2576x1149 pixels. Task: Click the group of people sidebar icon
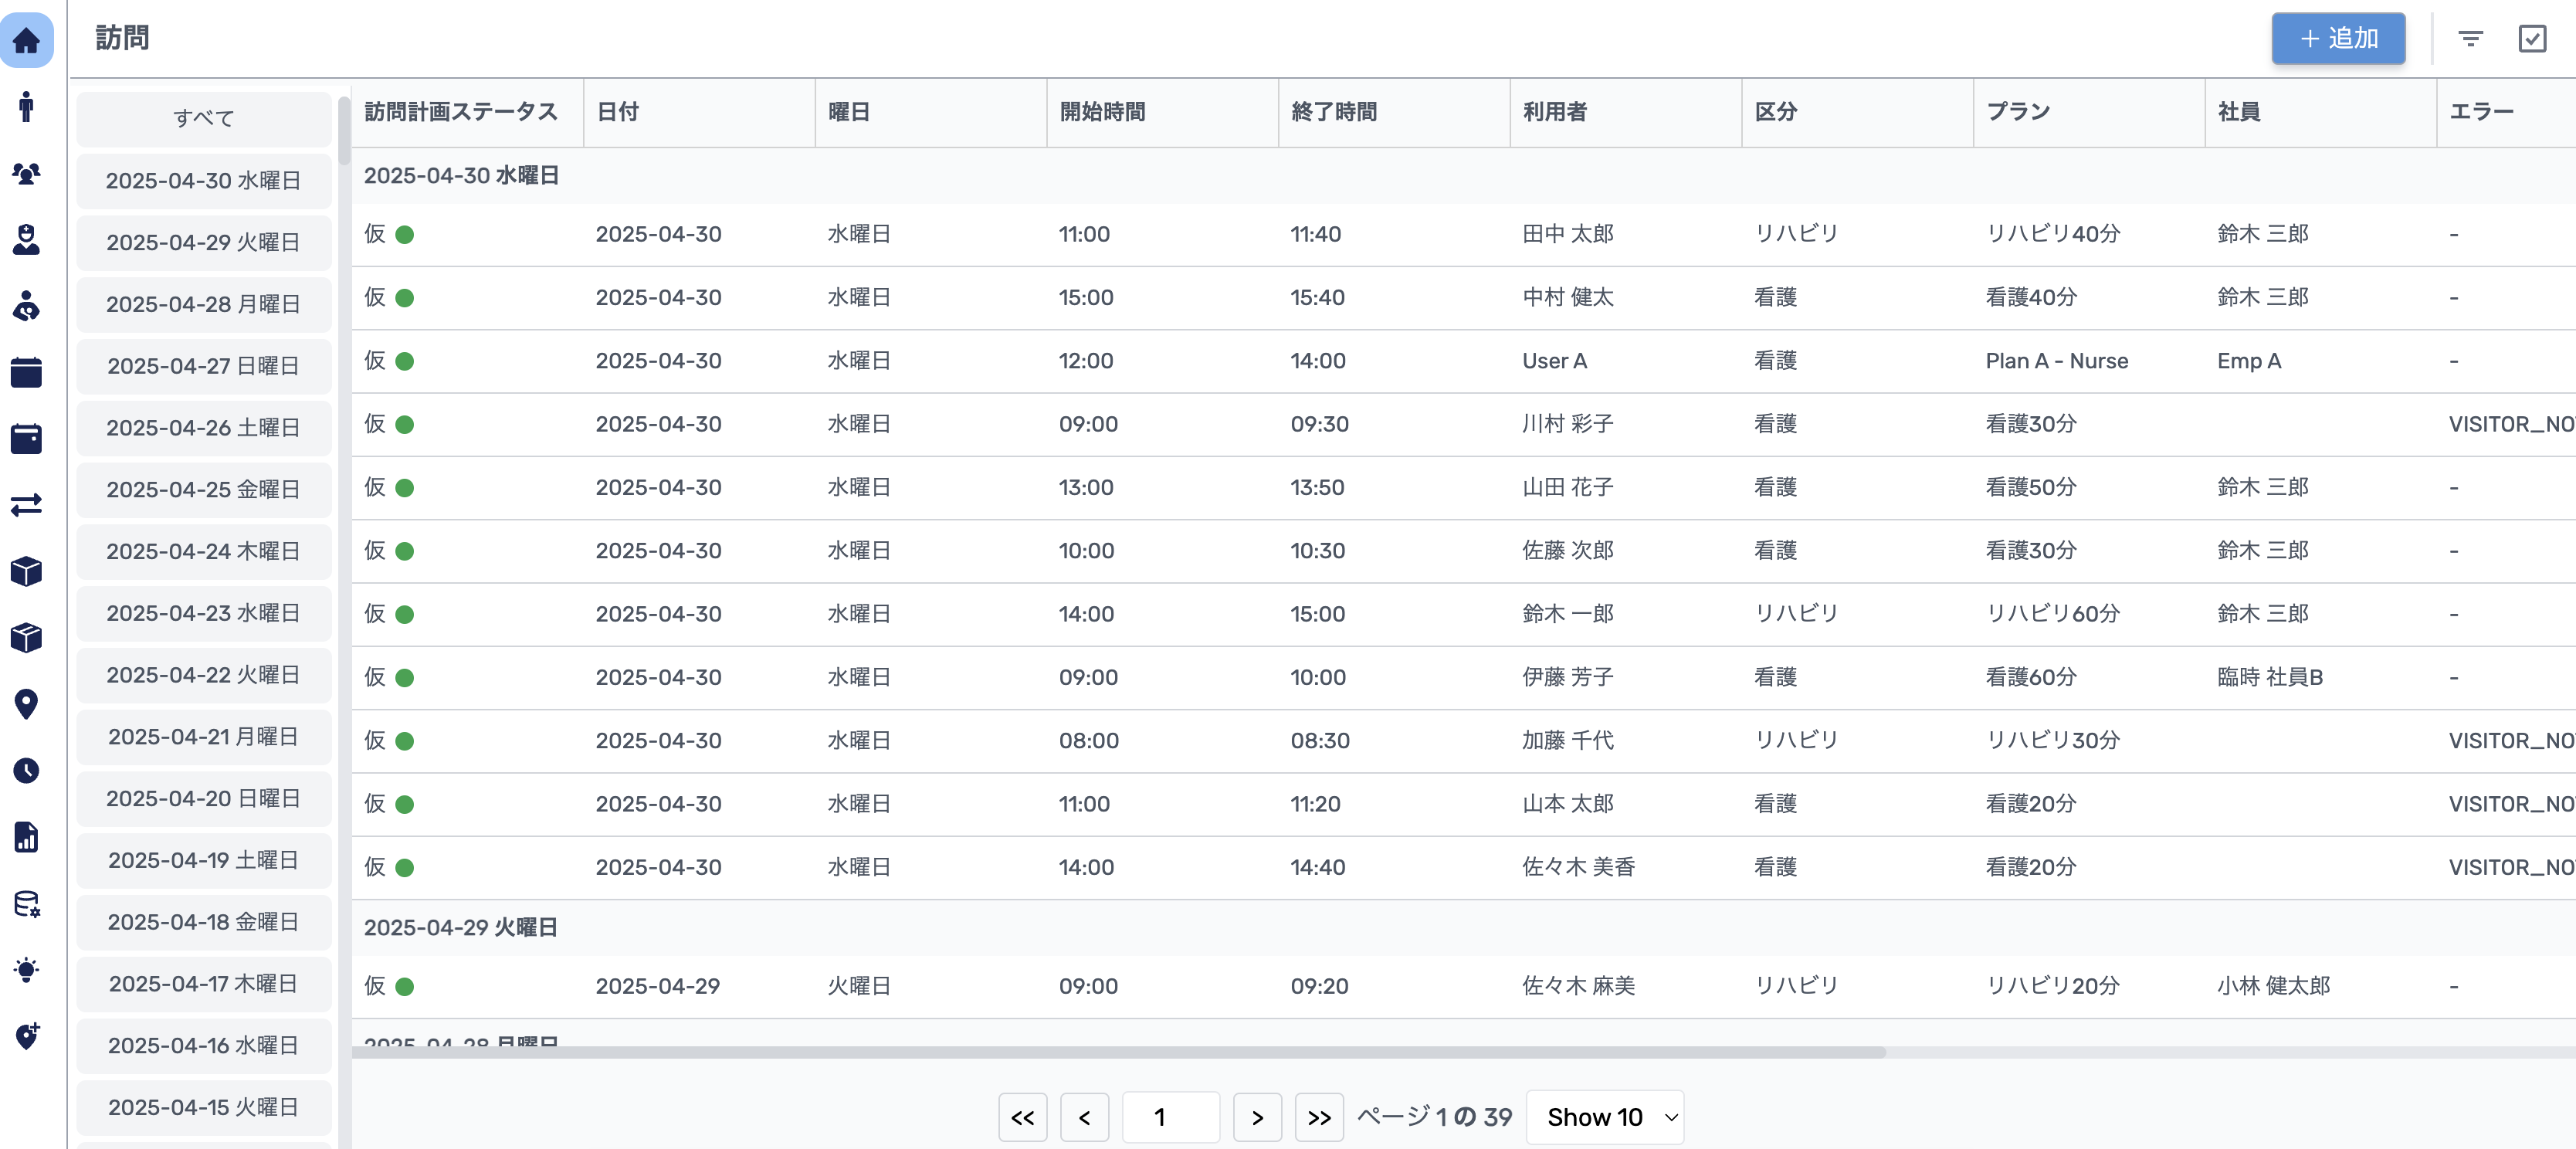coord(27,173)
